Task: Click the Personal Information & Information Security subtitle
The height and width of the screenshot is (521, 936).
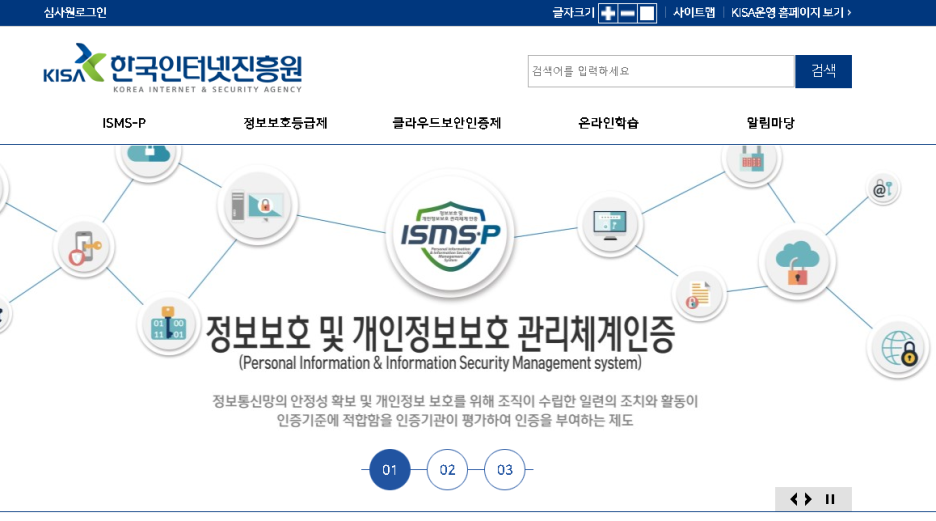Action: click(441, 363)
